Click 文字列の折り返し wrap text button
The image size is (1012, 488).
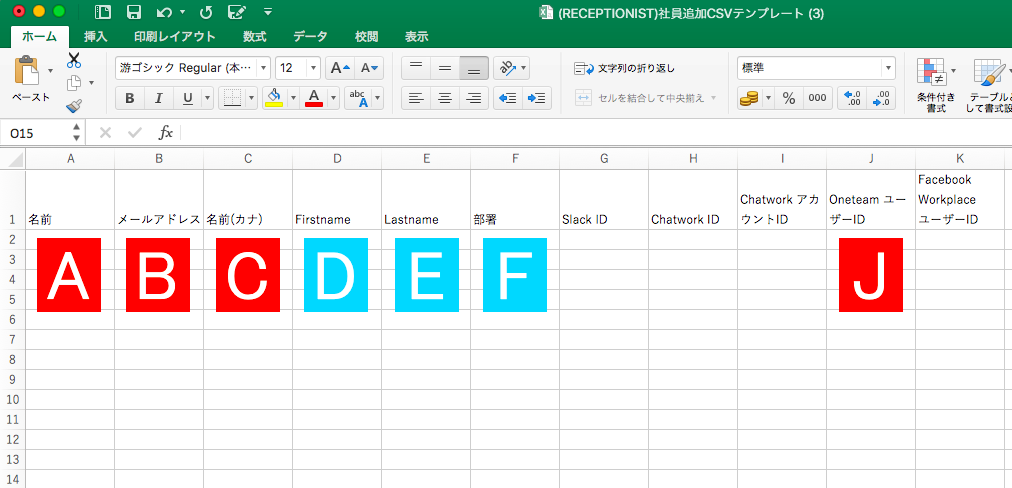point(625,68)
